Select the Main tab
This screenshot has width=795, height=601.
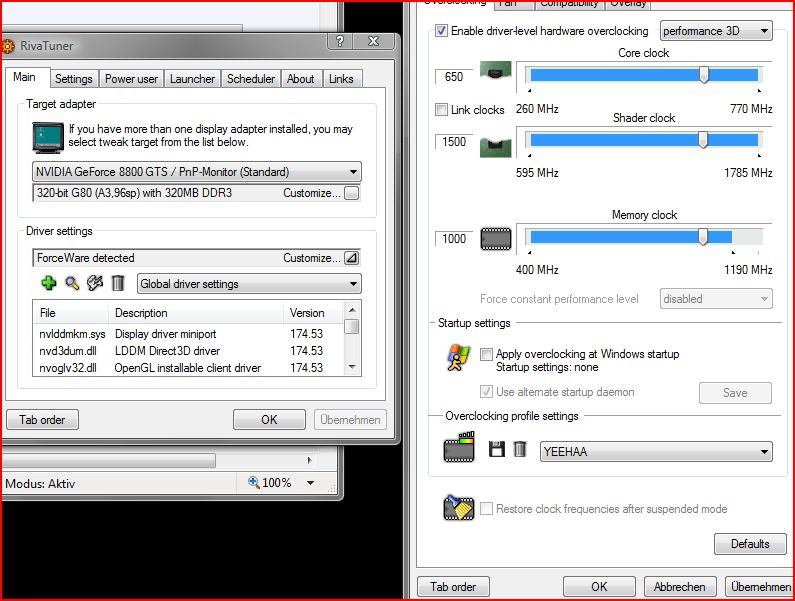[x=25, y=77]
